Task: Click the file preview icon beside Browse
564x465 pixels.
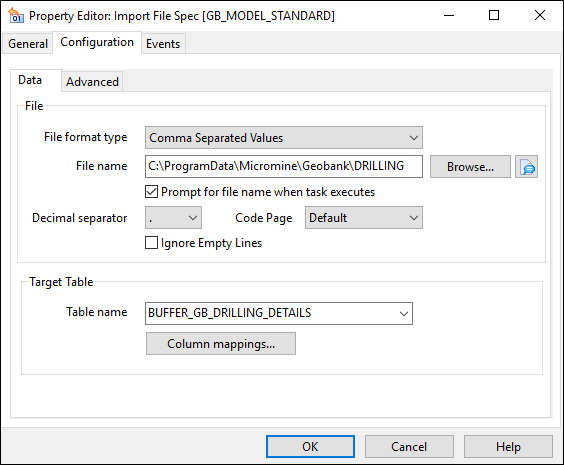Action: pos(526,167)
